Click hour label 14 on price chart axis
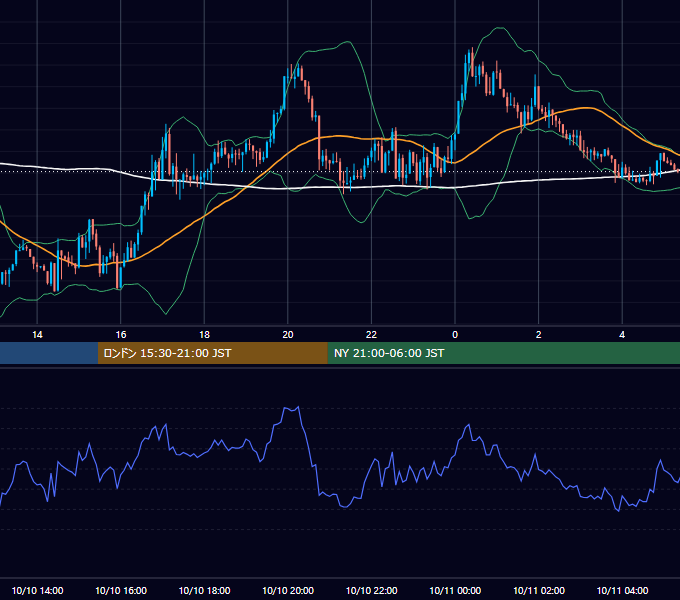 click(37, 335)
